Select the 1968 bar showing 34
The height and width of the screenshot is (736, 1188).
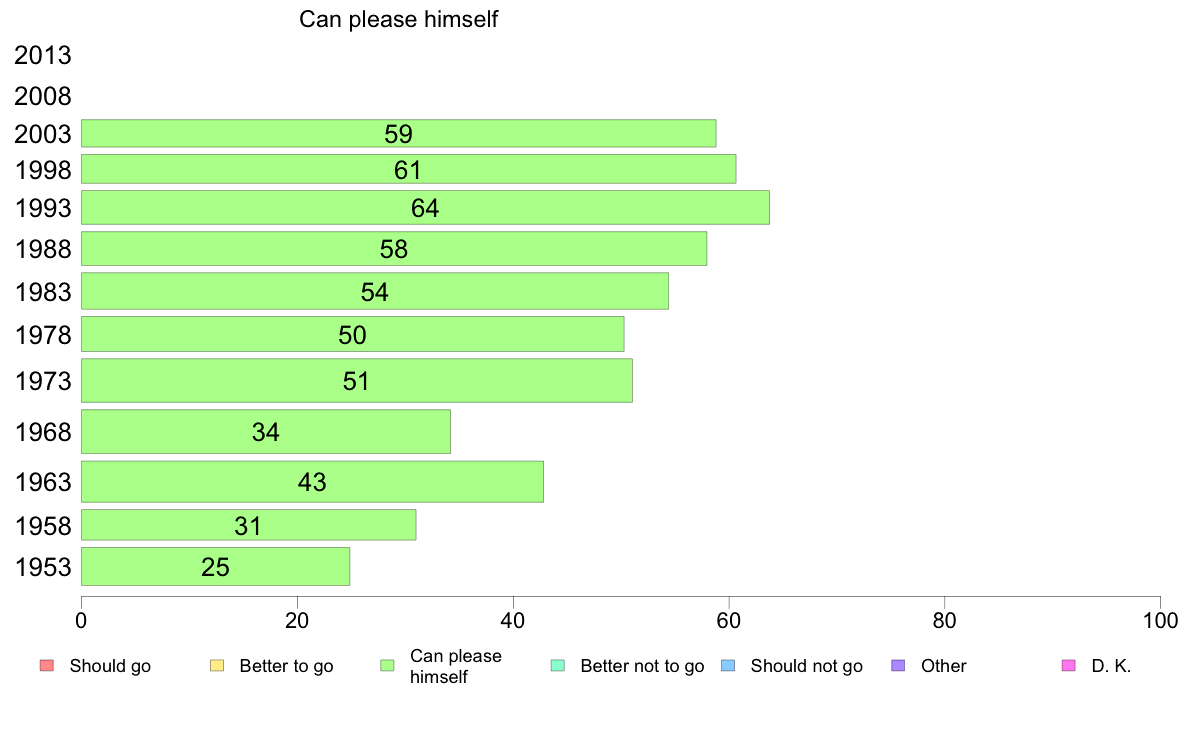point(266,431)
